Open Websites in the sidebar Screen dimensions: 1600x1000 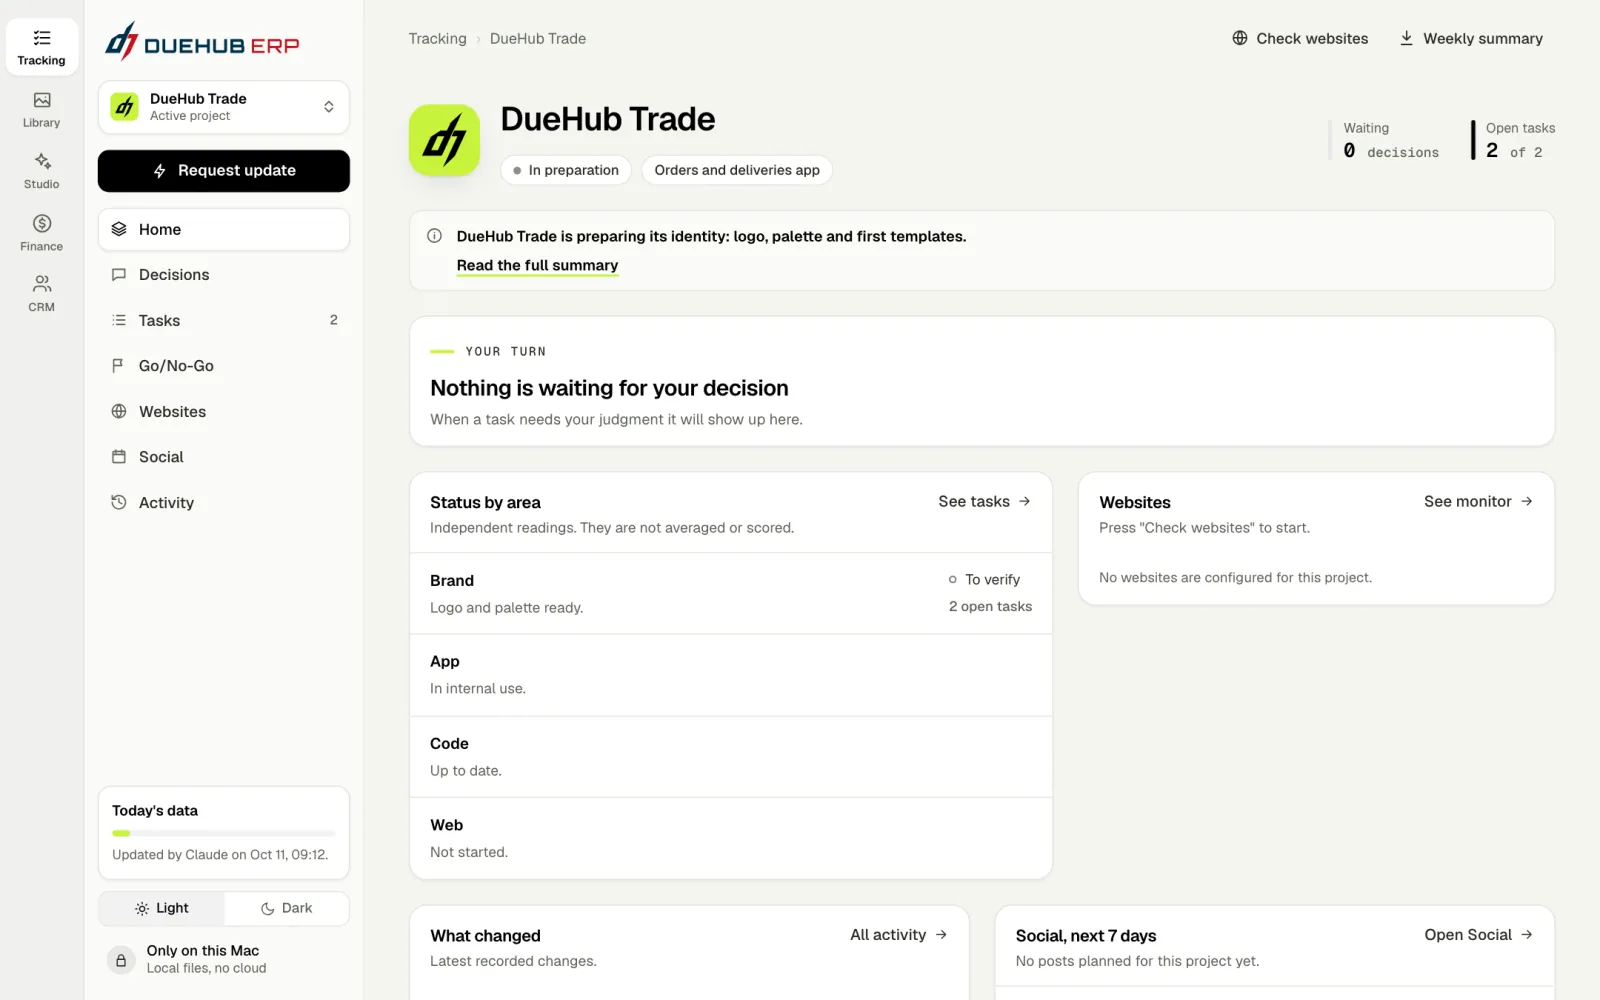224,411
